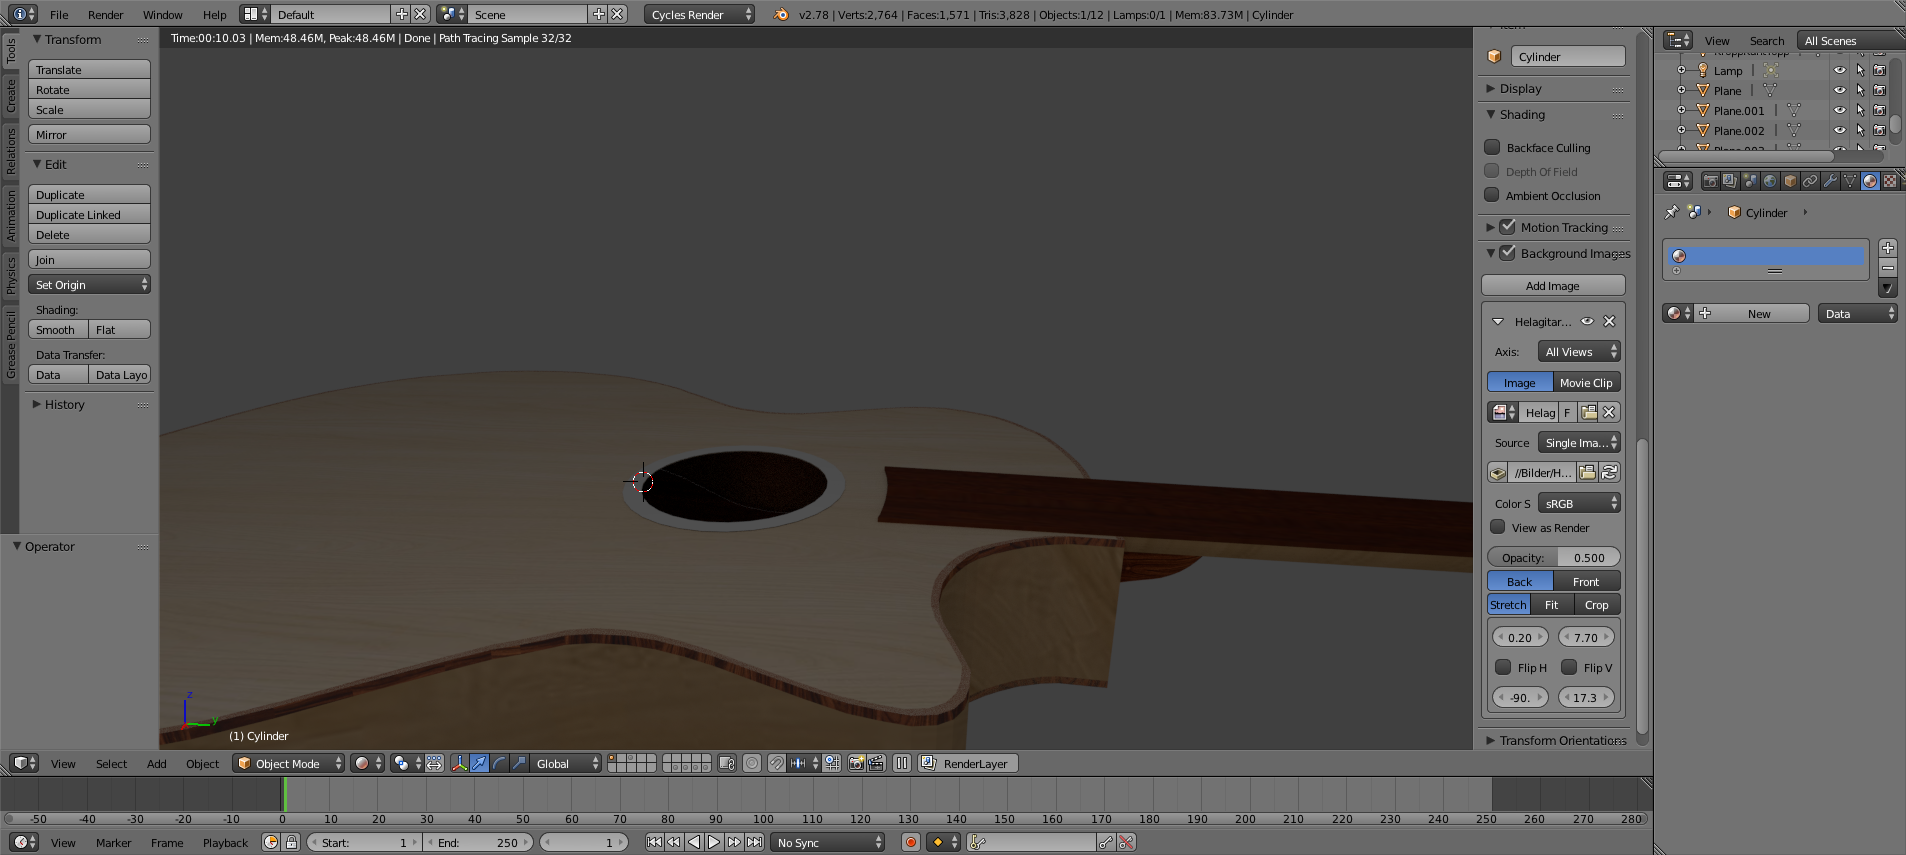Viewport: 1906px width, 855px height.
Task: Open the Window menu
Action: (x=162, y=14)
